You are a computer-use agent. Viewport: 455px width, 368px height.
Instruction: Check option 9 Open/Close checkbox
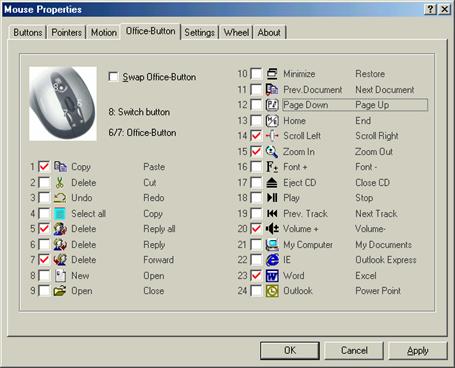pos(44,291)
